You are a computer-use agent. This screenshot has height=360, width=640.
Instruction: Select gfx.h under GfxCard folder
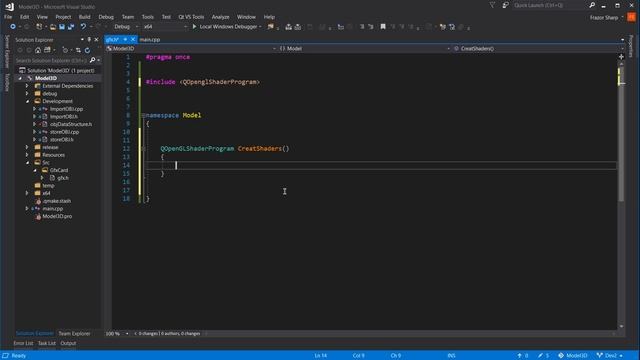[63, 178]
